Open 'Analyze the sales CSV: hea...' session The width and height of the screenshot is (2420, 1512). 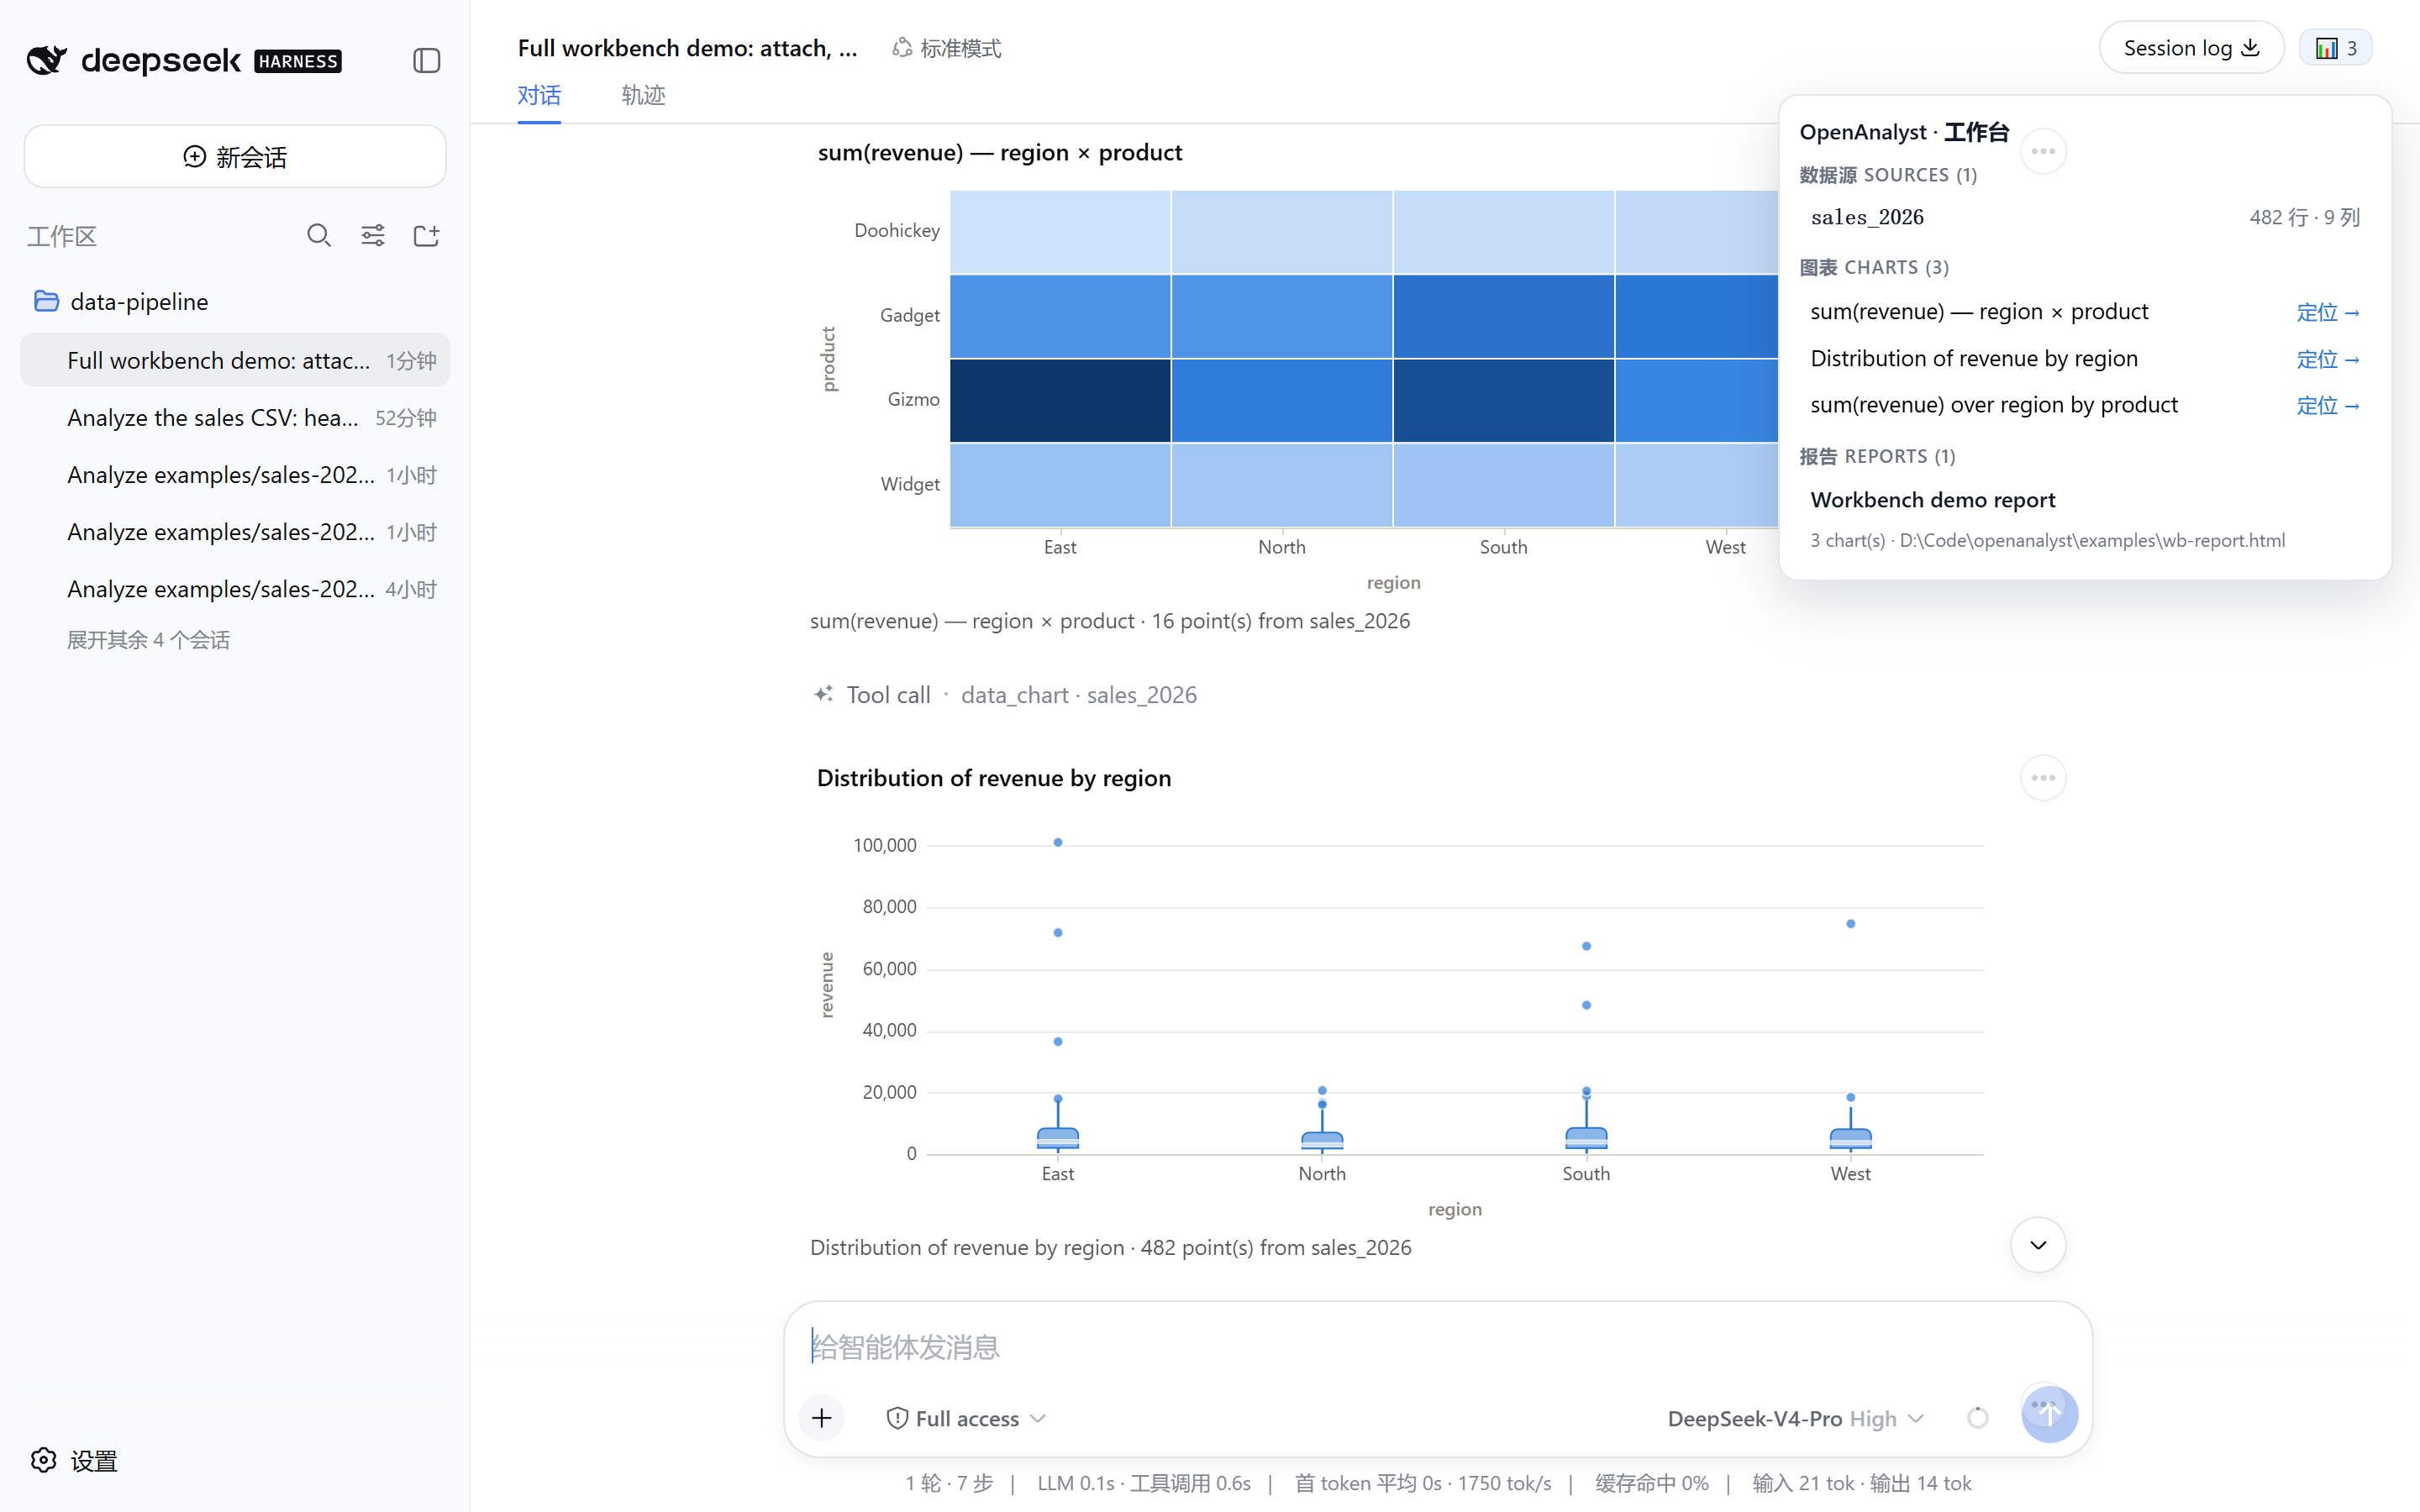tap(235, 417)
